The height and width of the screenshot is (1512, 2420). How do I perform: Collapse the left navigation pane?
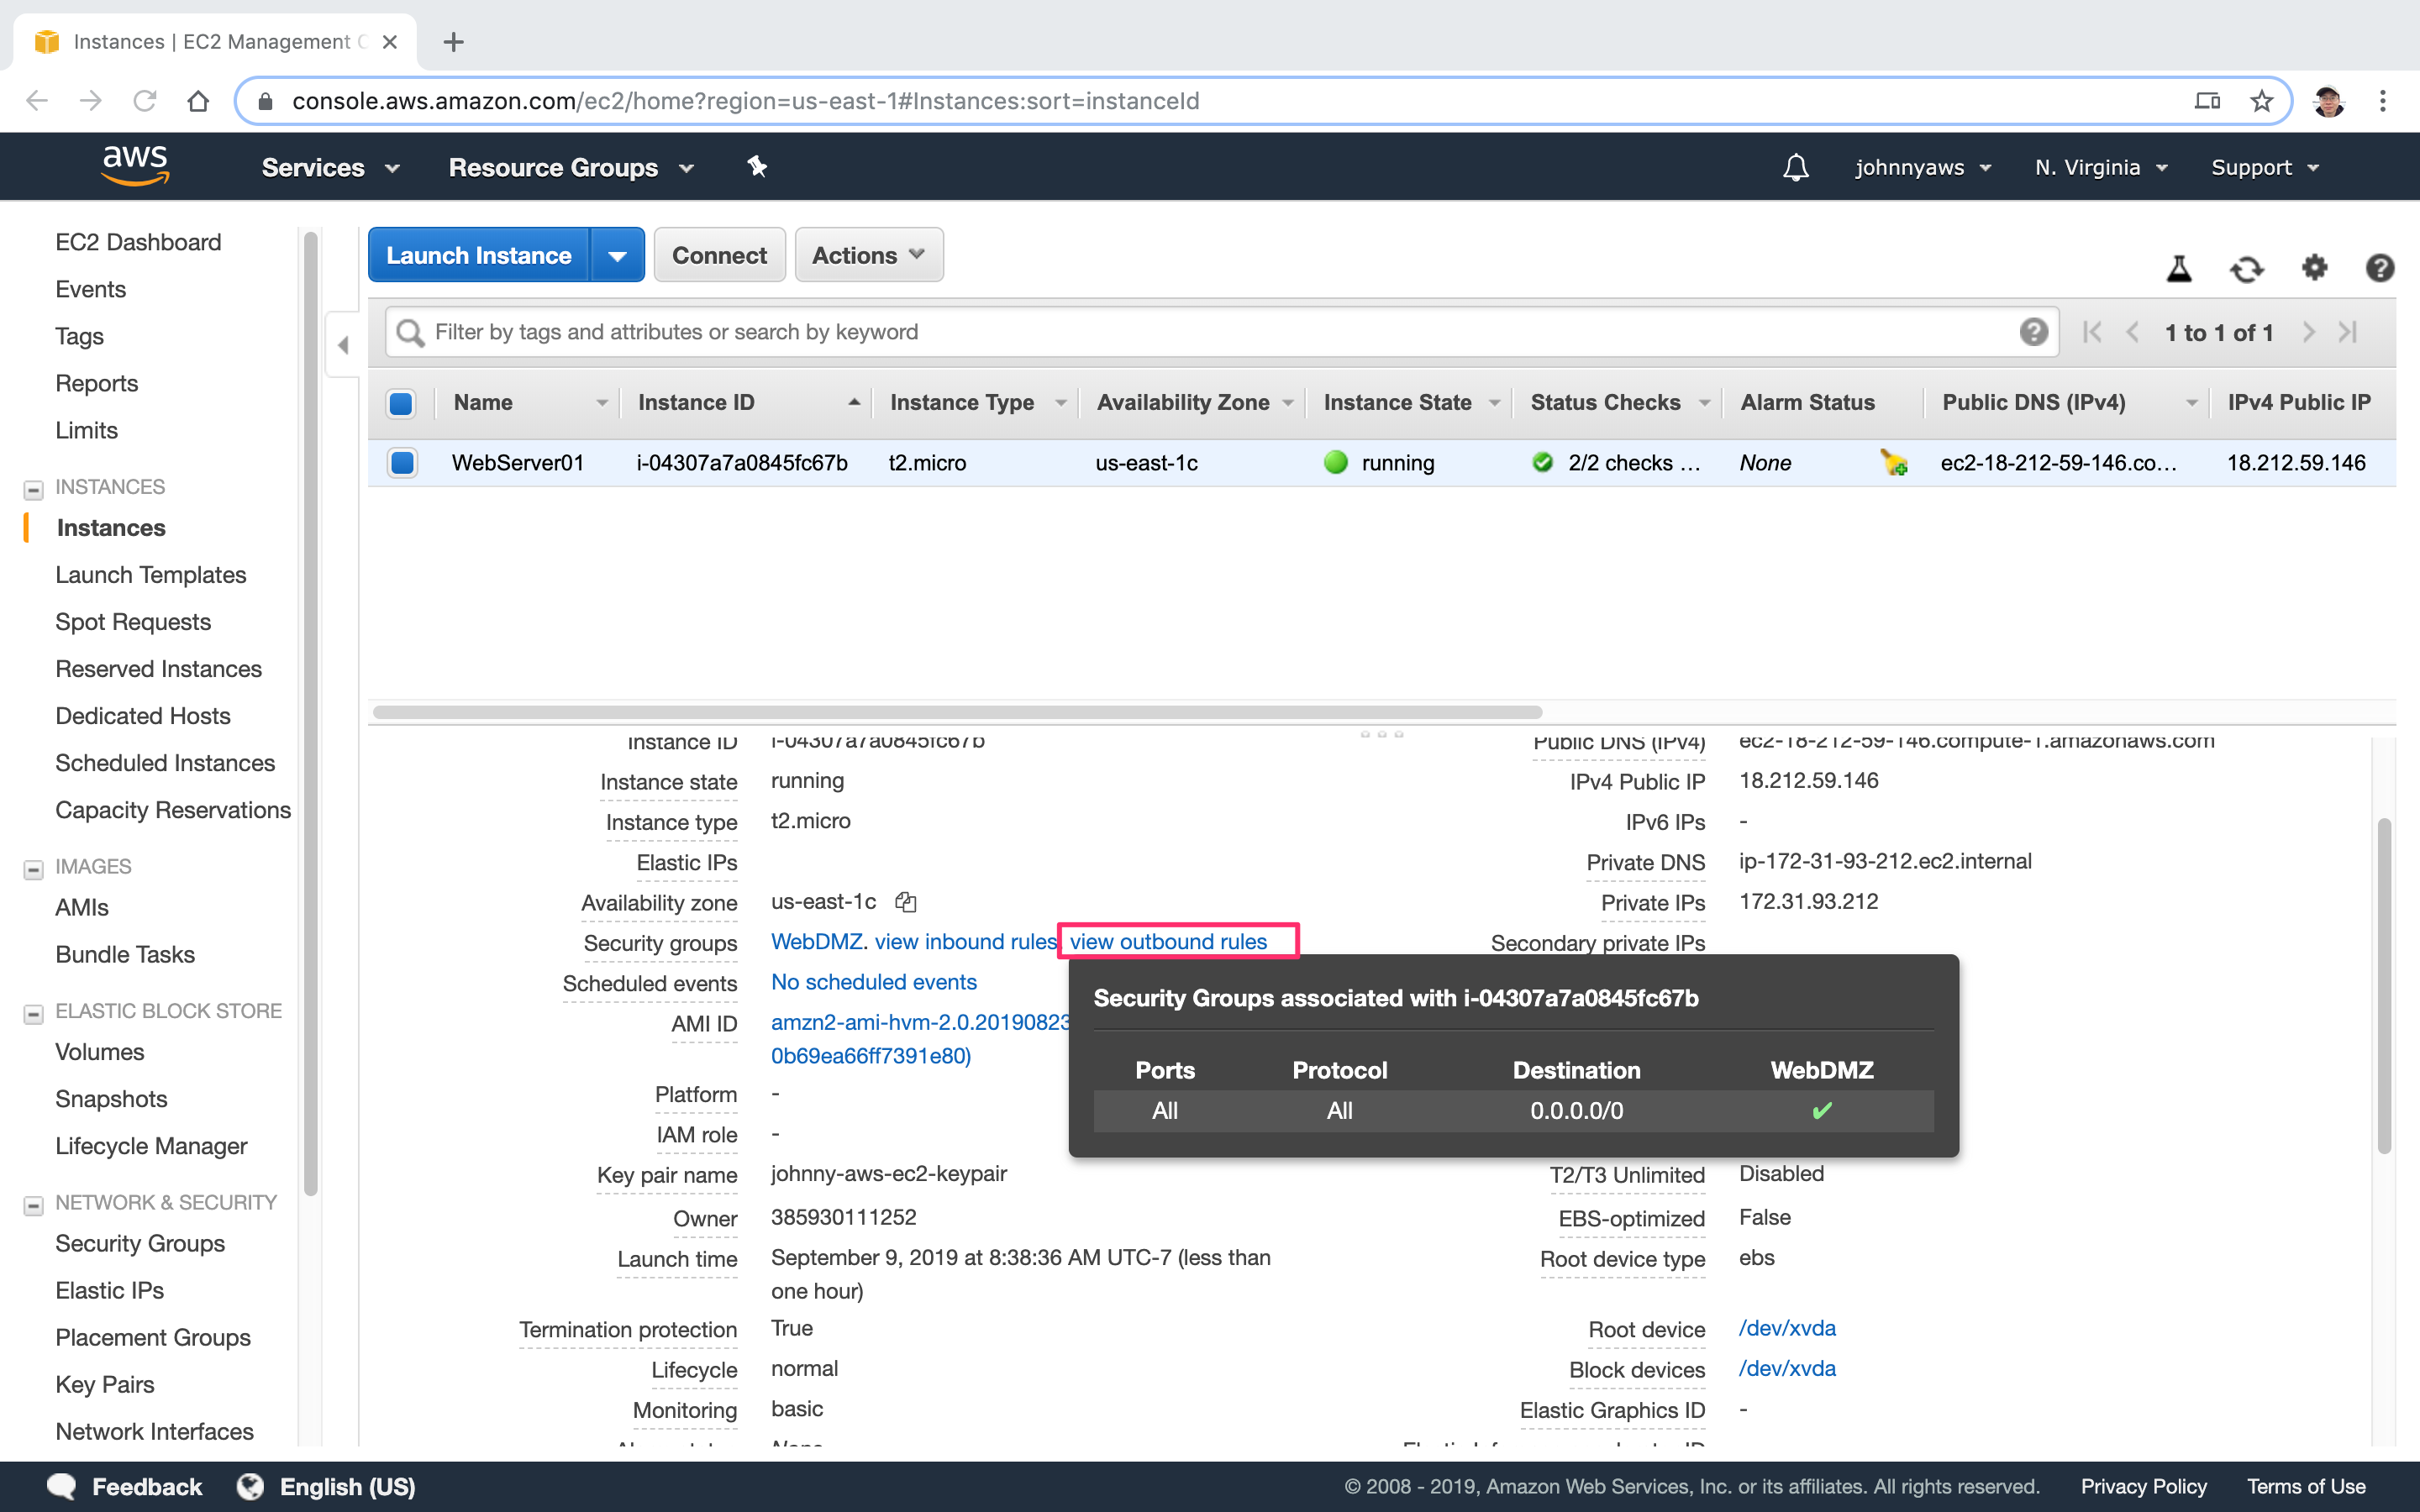click(343, 345)
